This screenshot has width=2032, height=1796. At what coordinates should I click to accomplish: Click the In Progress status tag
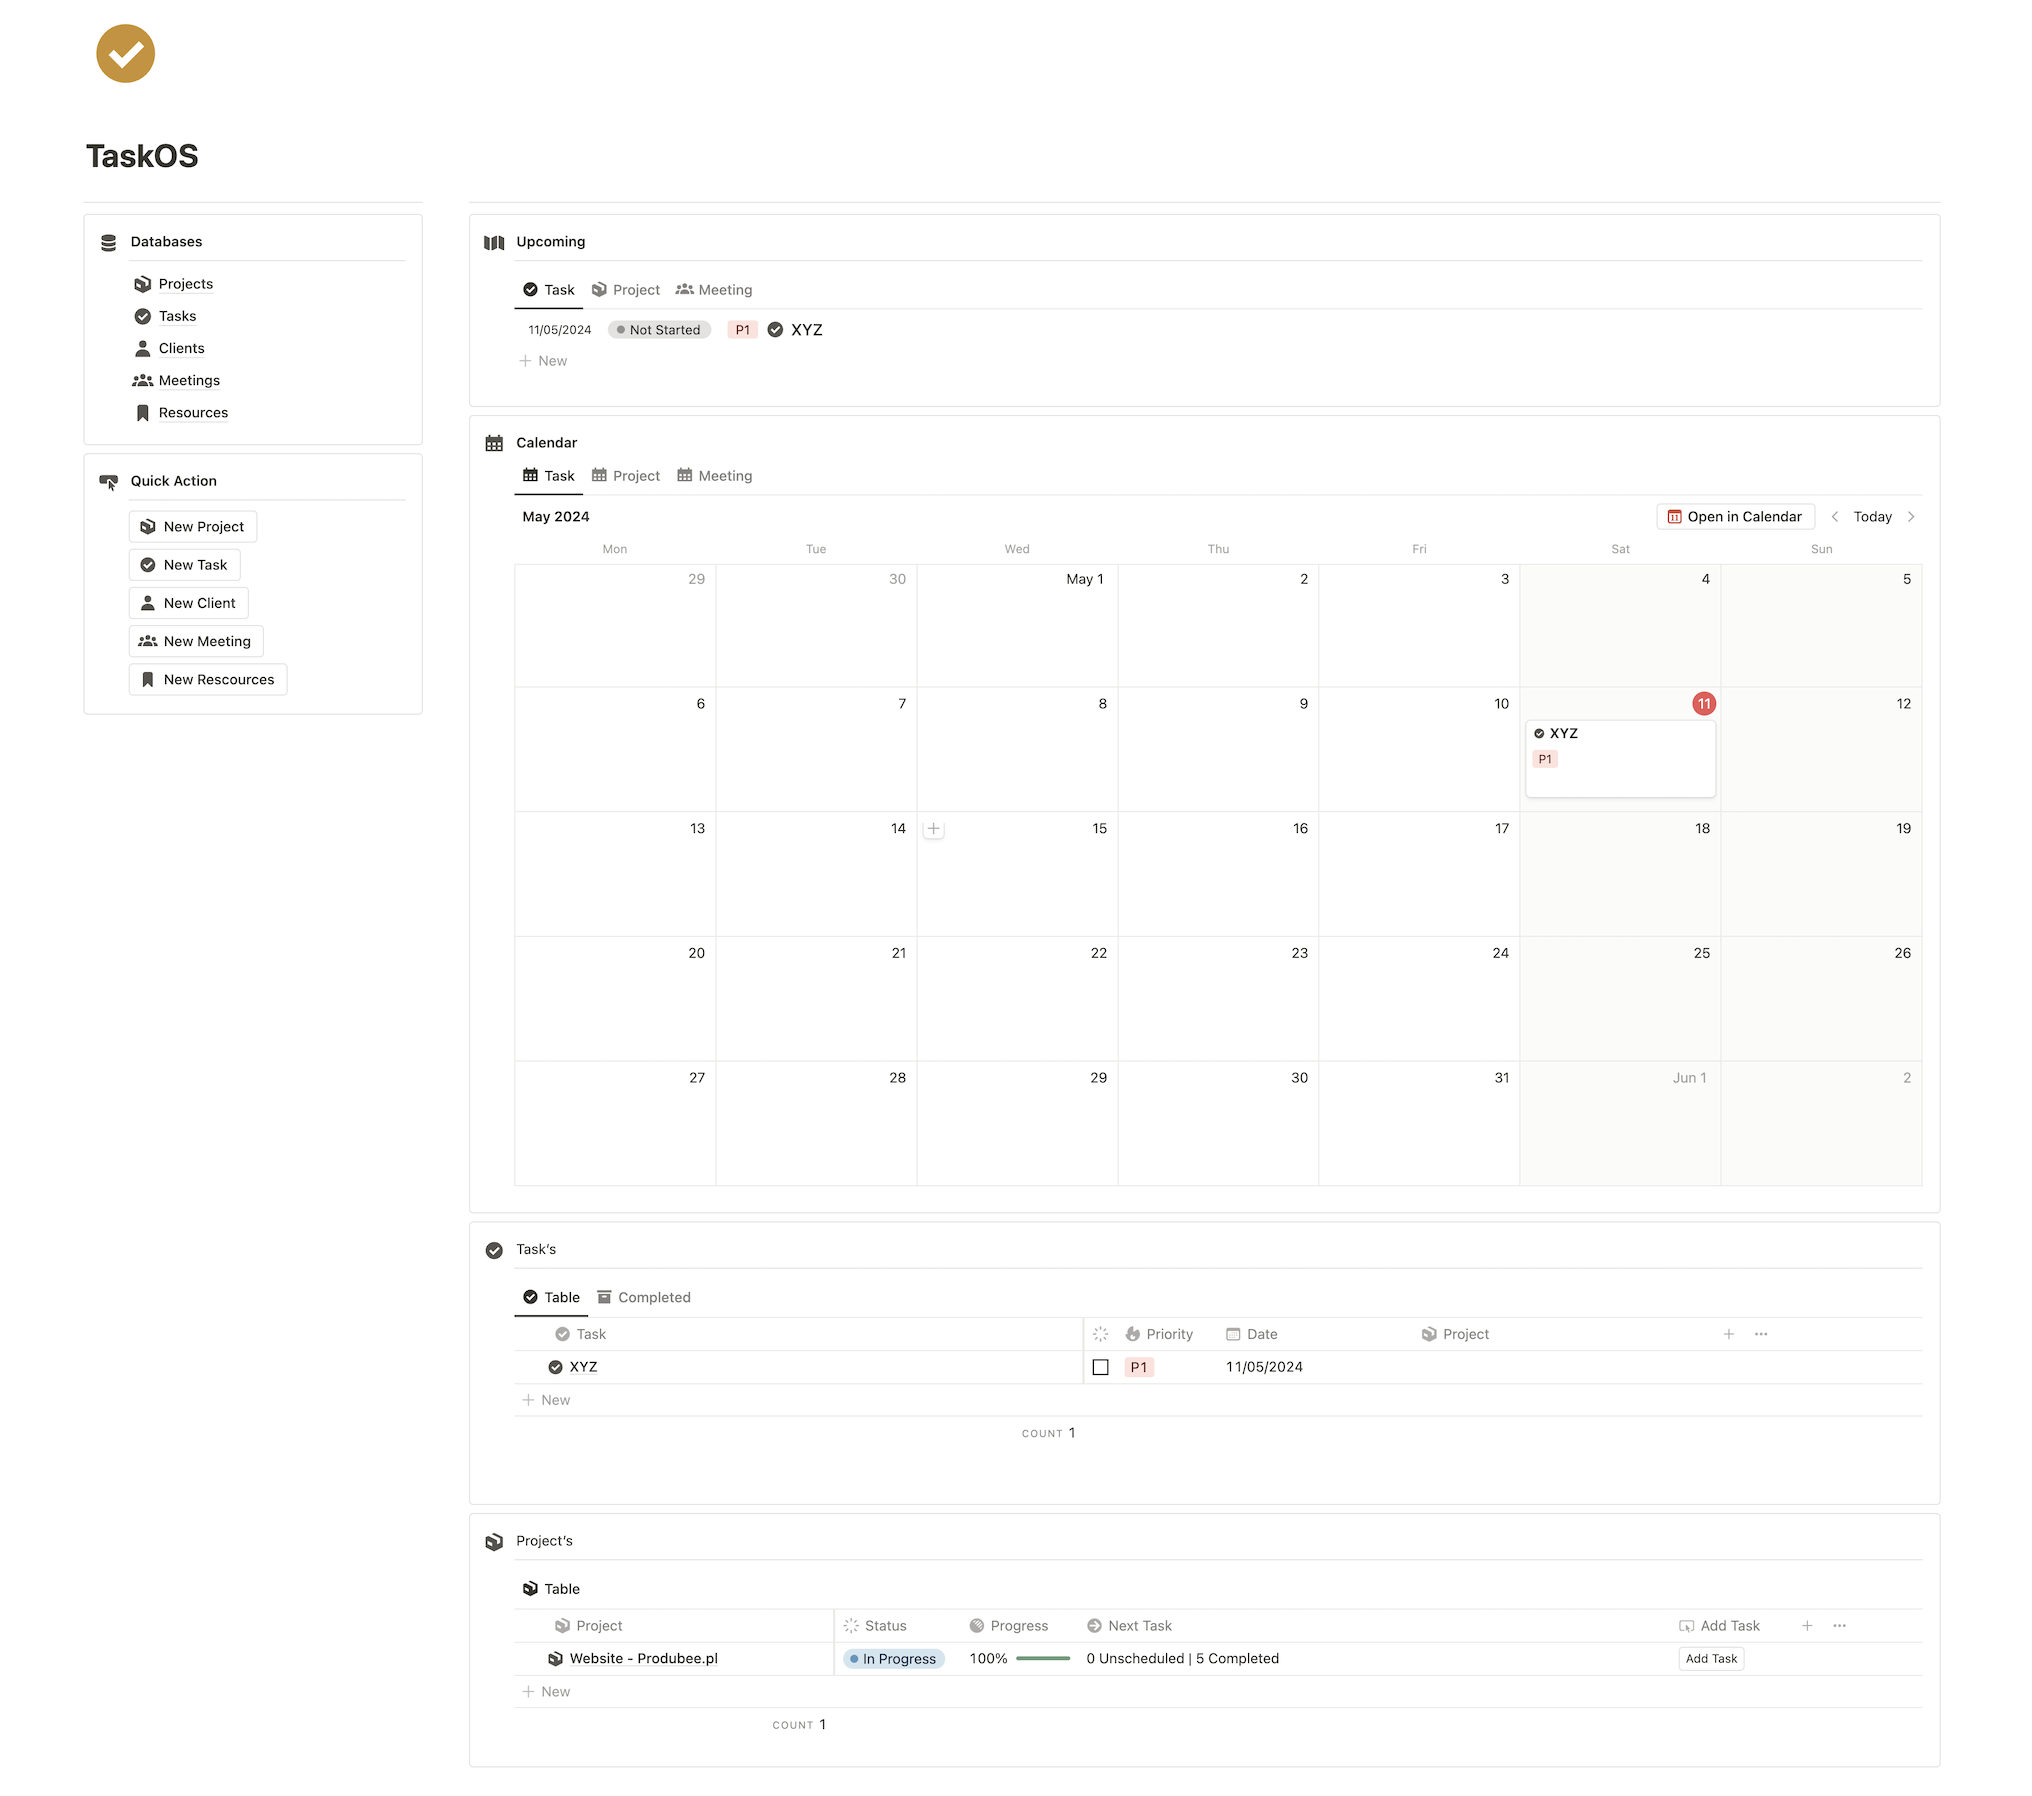893,1659
